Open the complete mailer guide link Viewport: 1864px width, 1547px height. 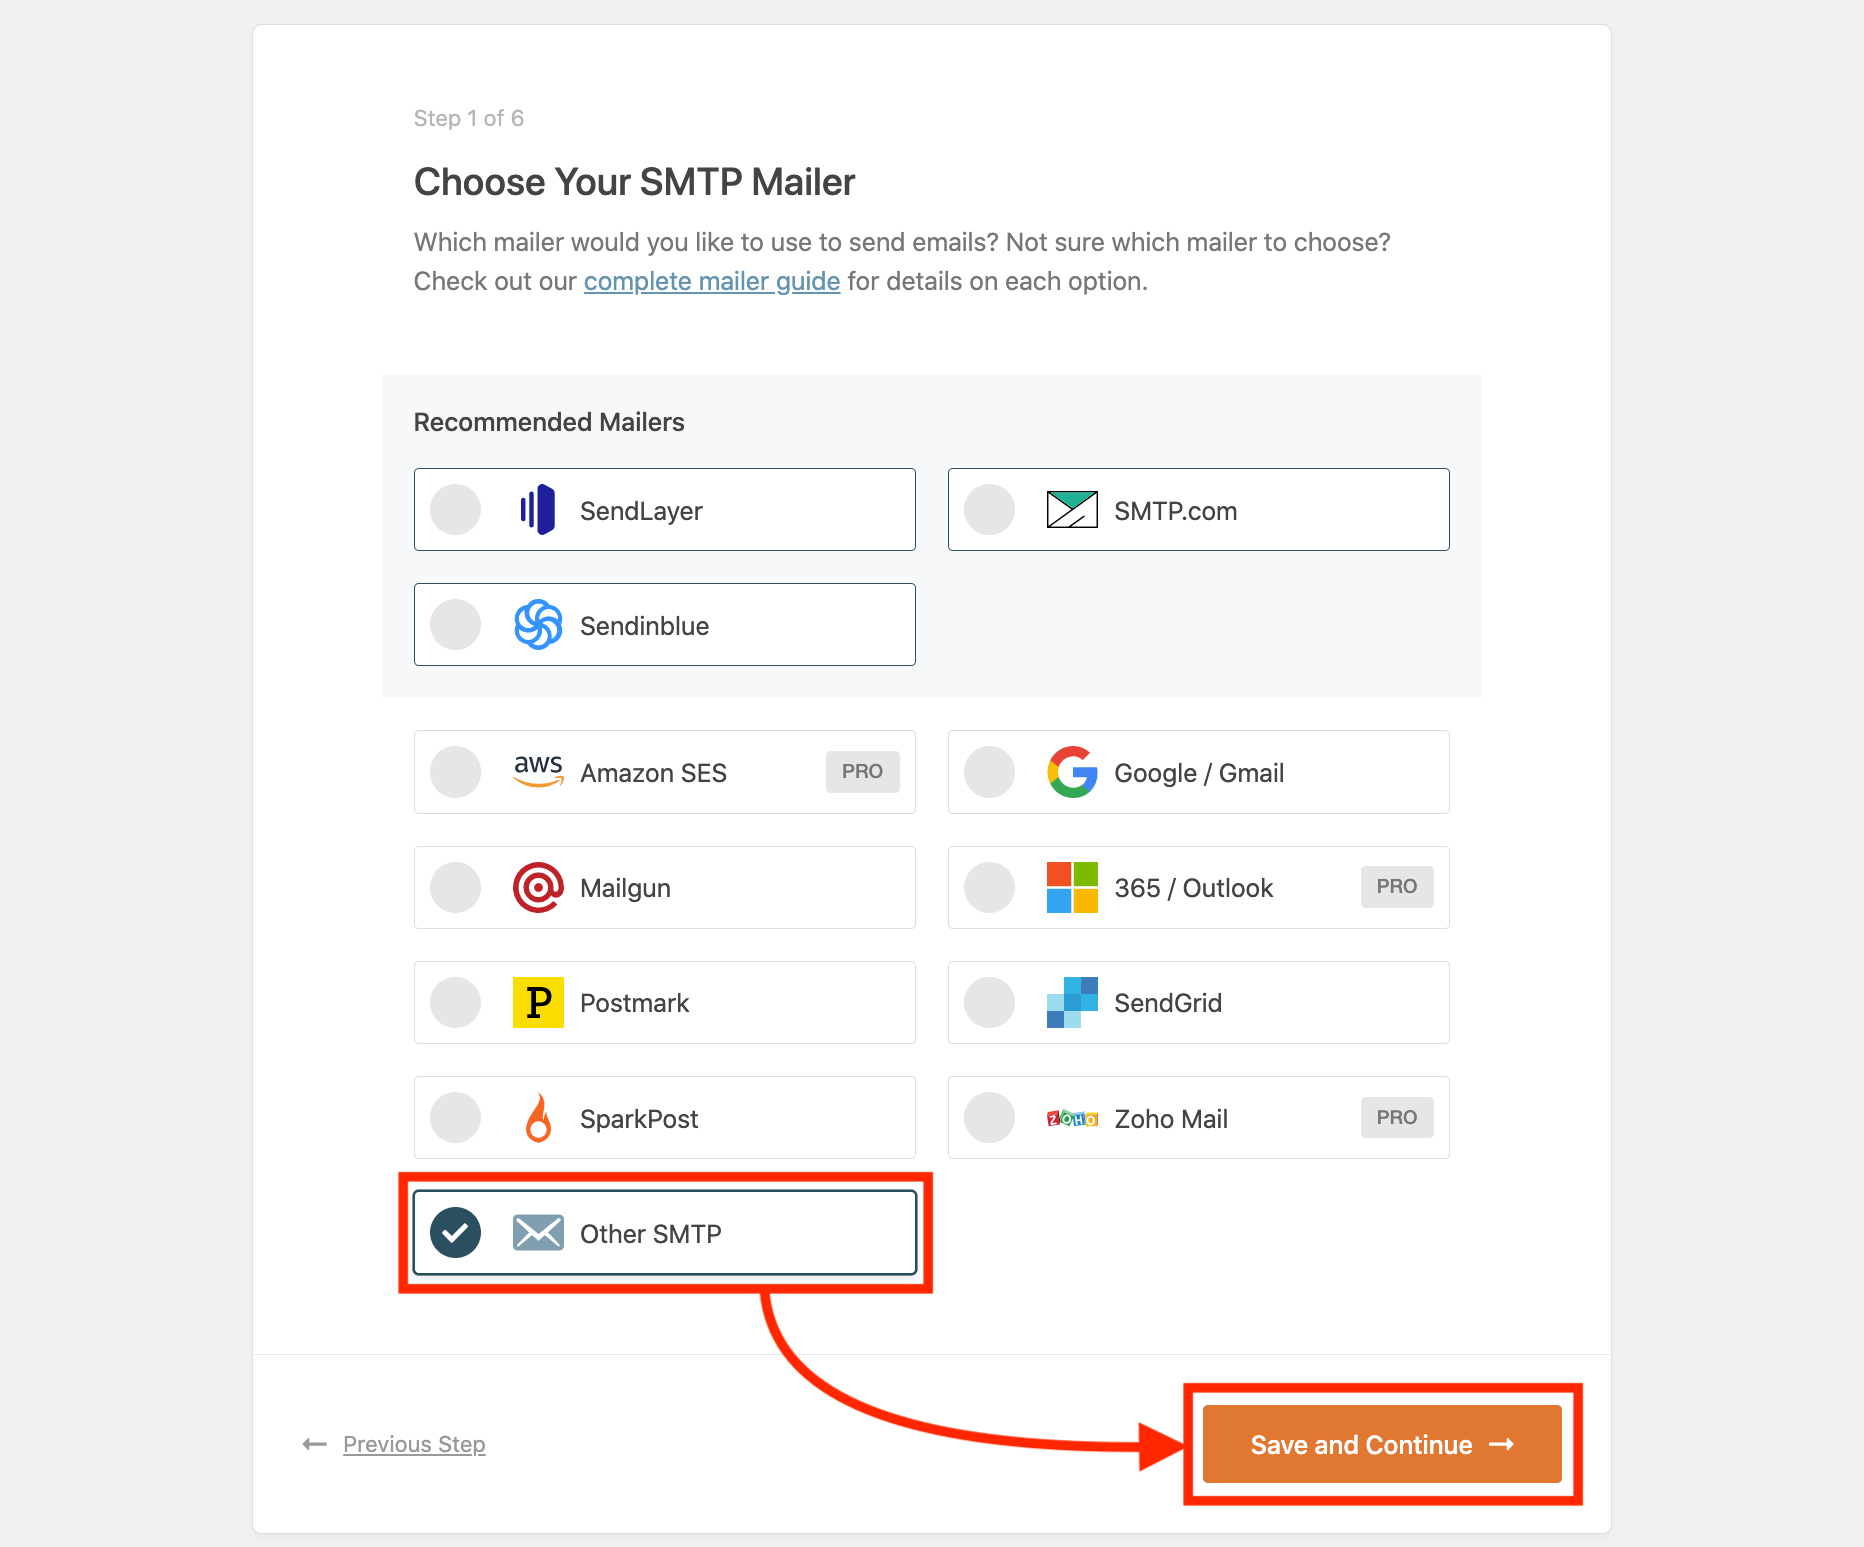tap(711, 281)
